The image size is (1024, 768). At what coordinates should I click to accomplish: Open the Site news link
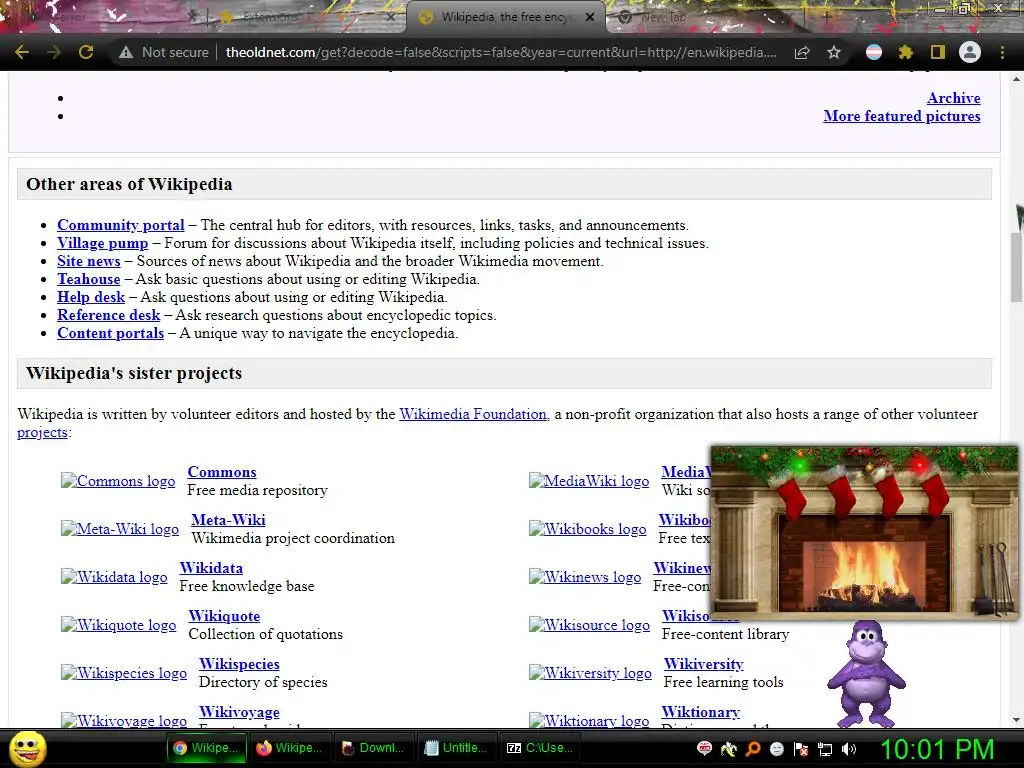tap(89, 261)
